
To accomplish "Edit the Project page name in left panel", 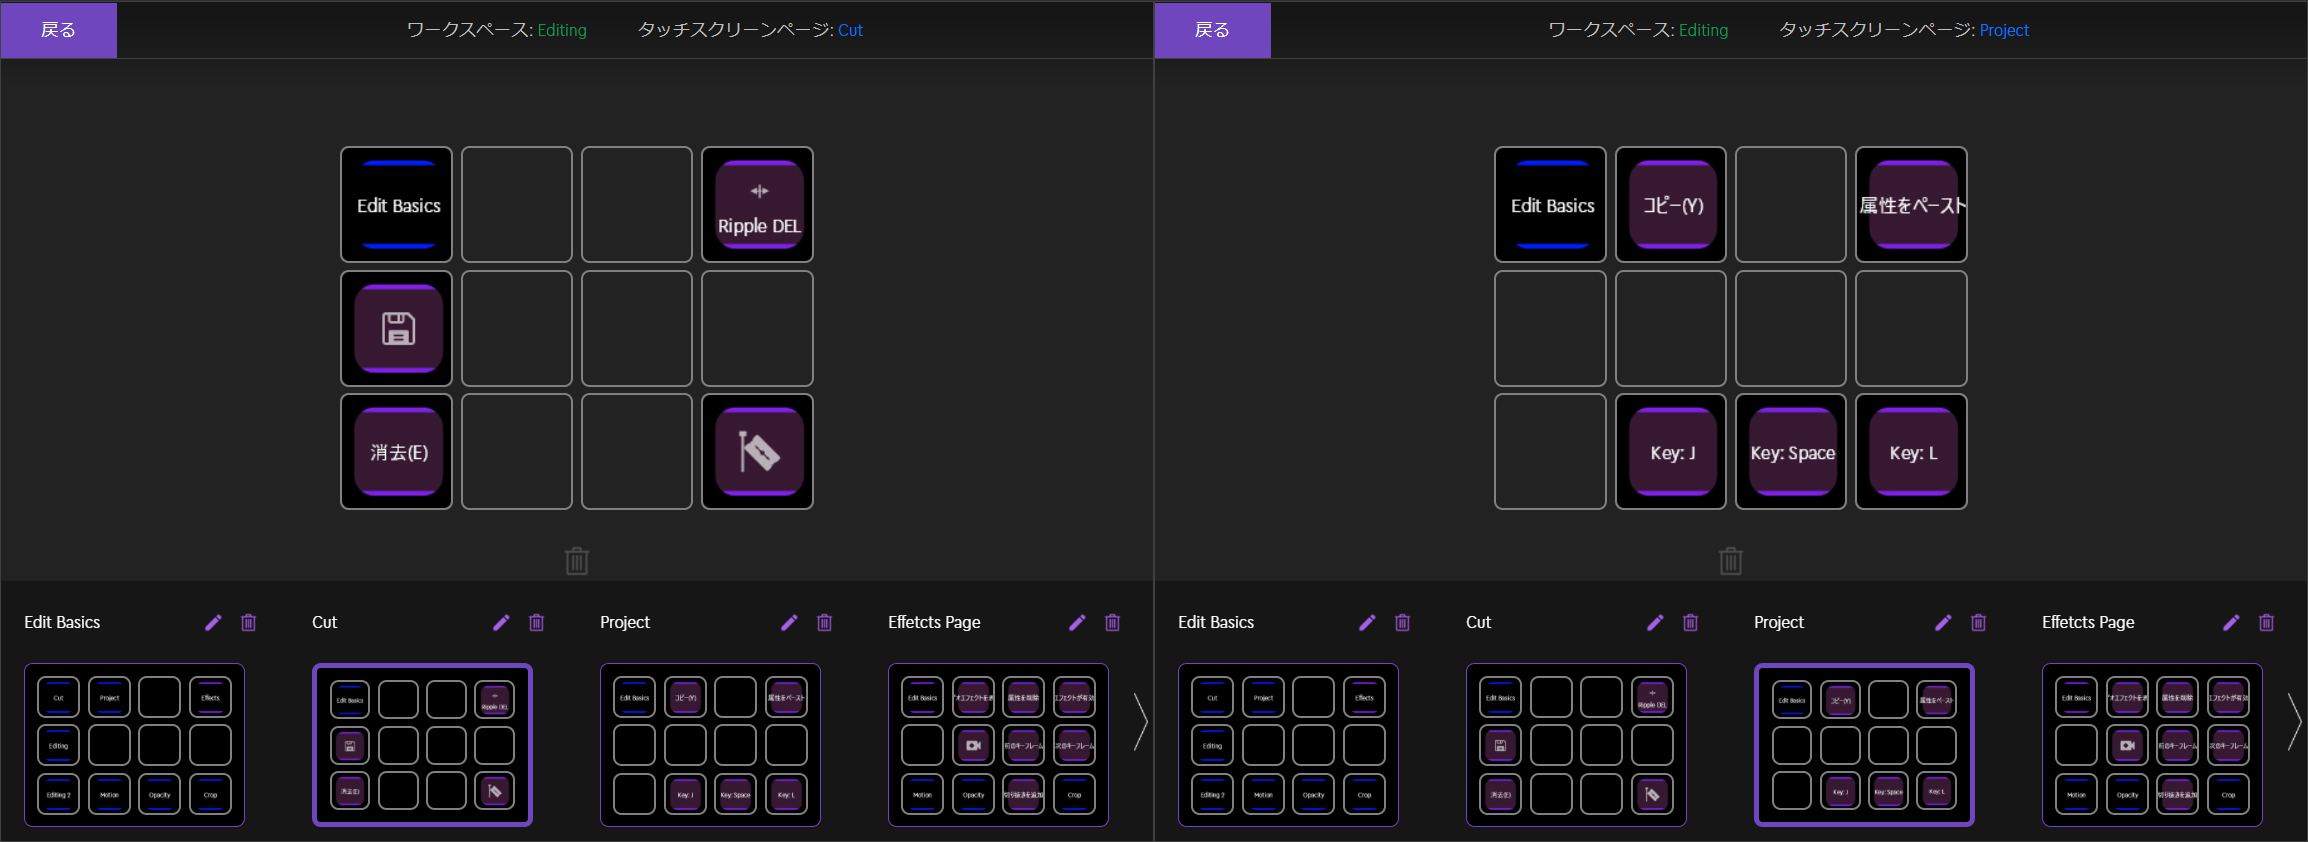I will [789, 623].
